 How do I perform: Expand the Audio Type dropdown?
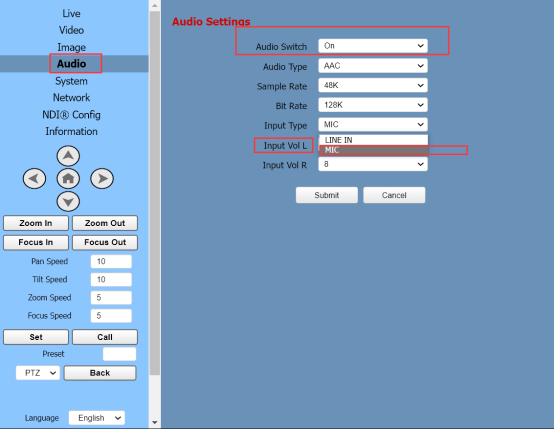(373, 66)
